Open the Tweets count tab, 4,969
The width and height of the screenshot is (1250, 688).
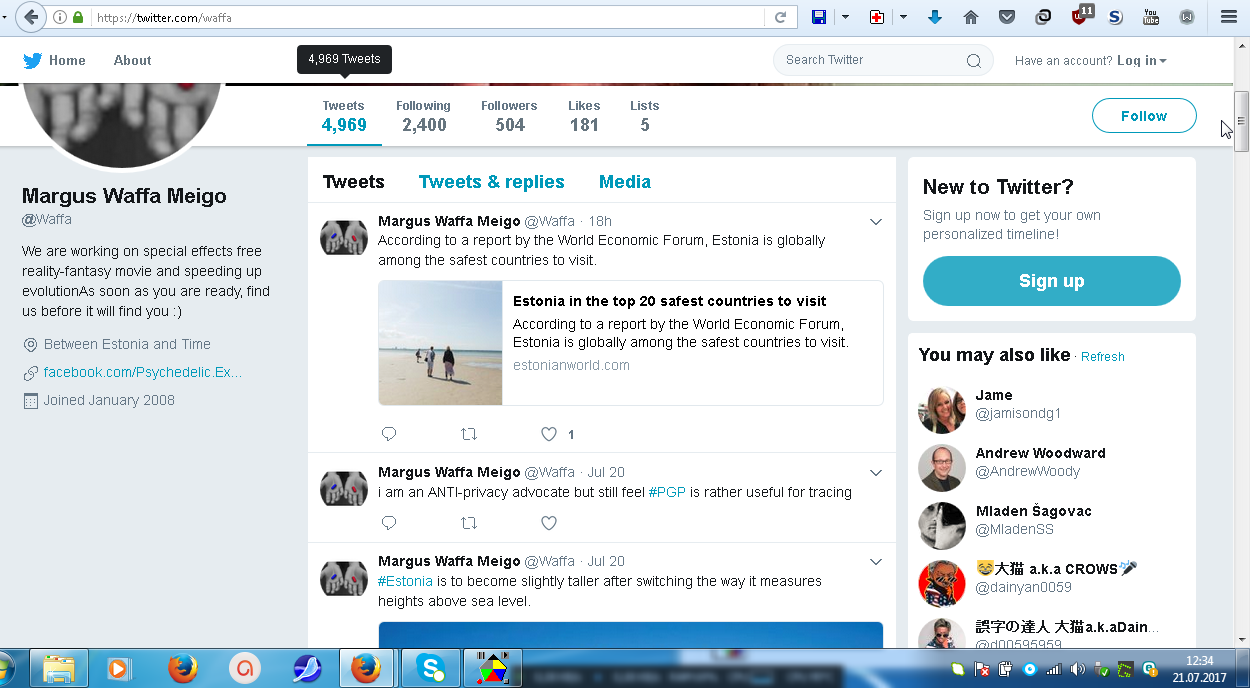click(344, 117)
